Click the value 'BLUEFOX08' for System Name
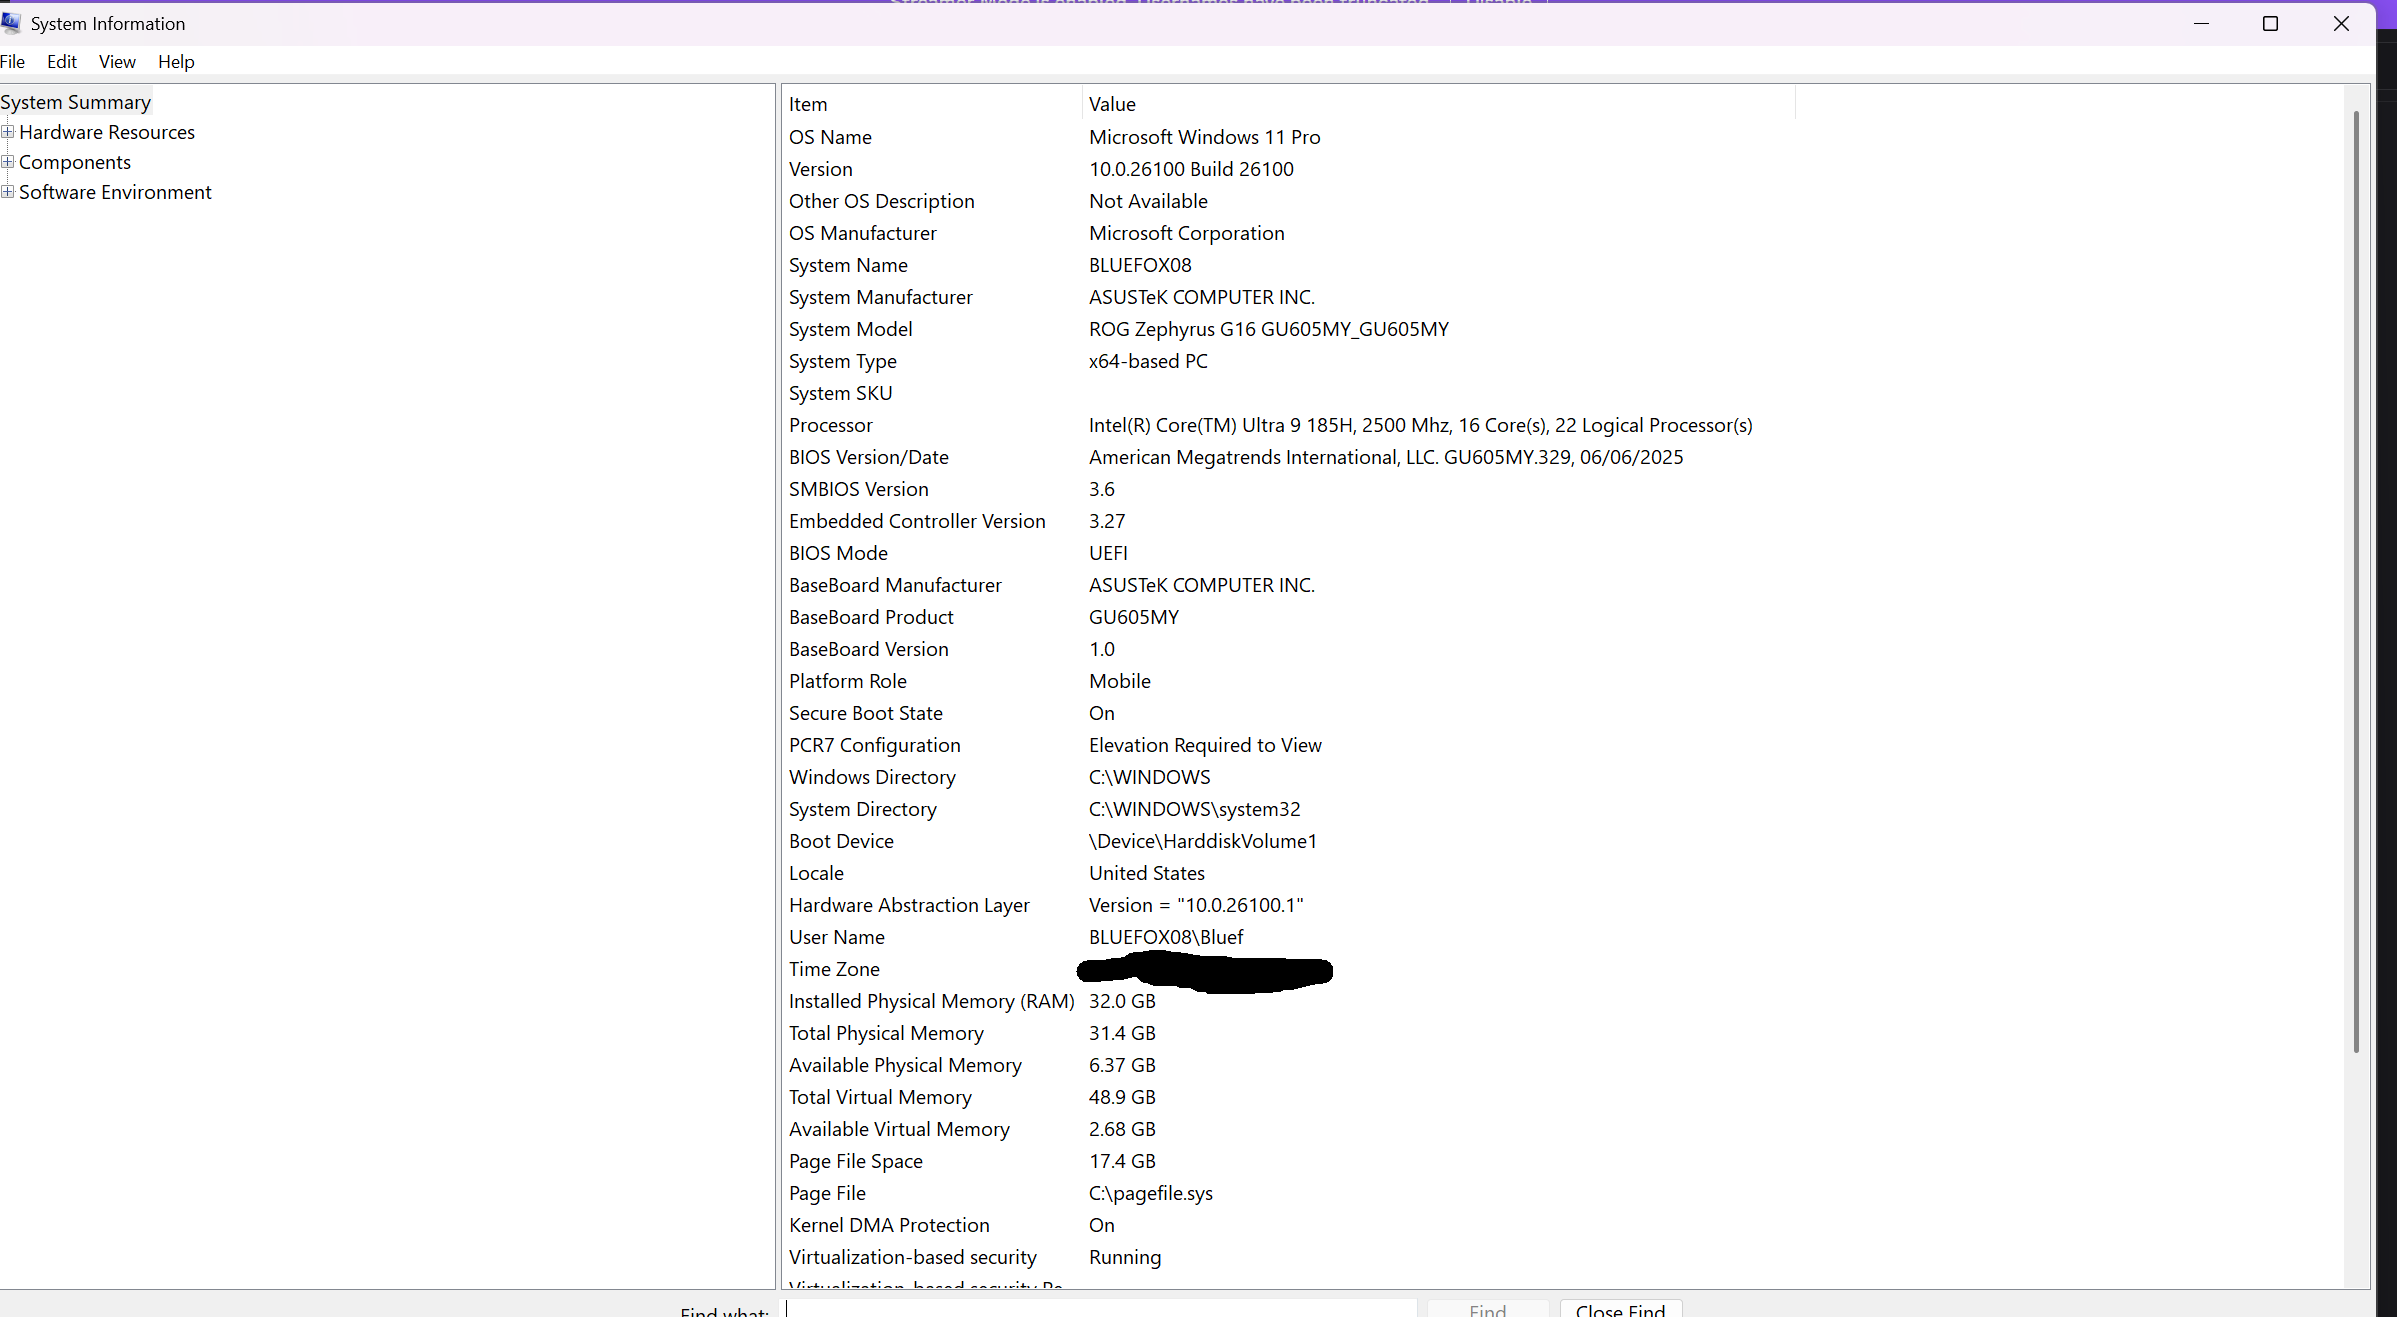The height and width of the screenshot is (1317, 2397). [1140, 265]
